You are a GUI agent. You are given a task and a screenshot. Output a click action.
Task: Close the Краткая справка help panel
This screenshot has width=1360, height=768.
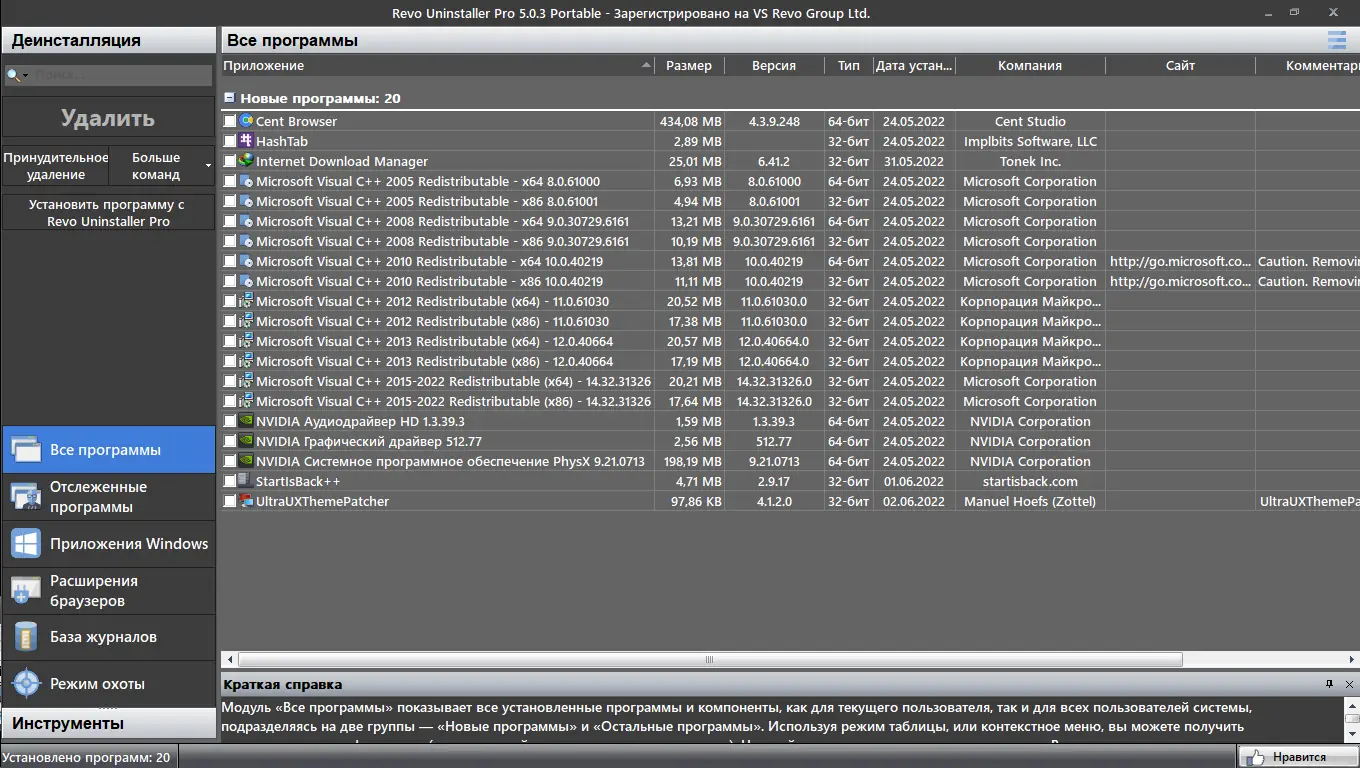tap(1349, 684)
